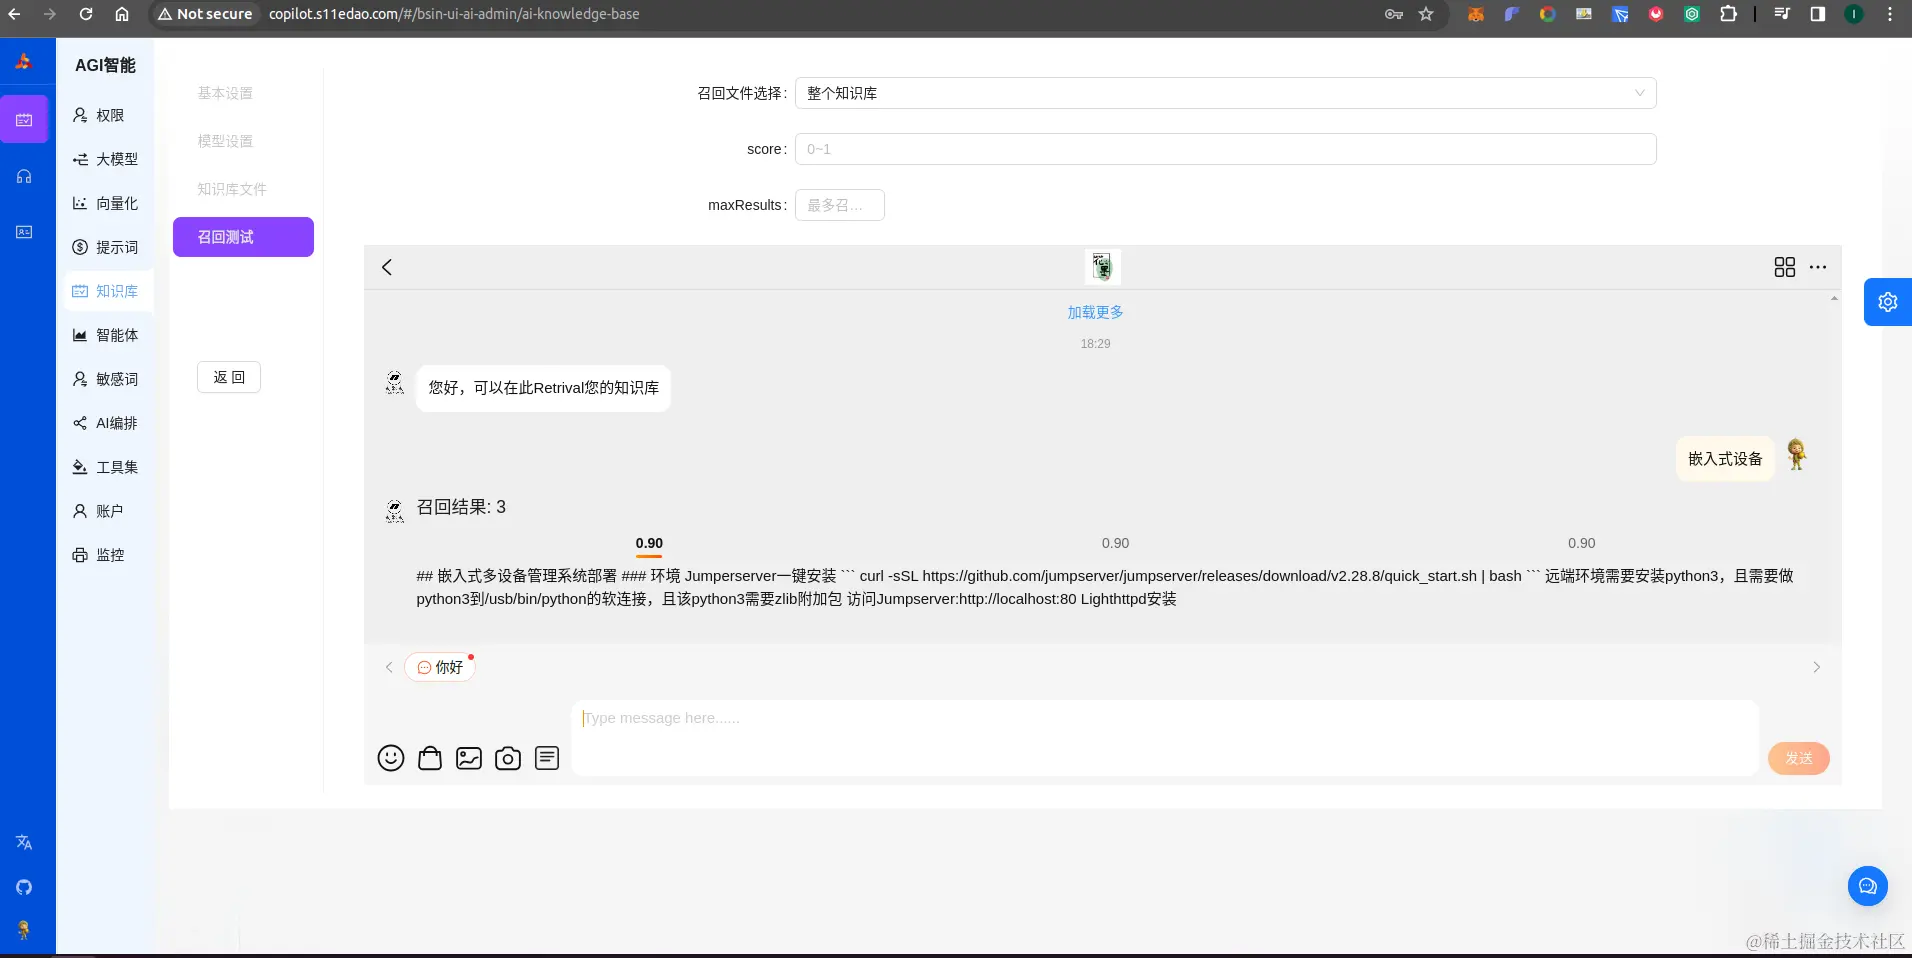Image resolution: width=1912 pixels, height=958 pixels.
Task: Select the image upload icon in chat toolbar
Action: pos(468,758)
